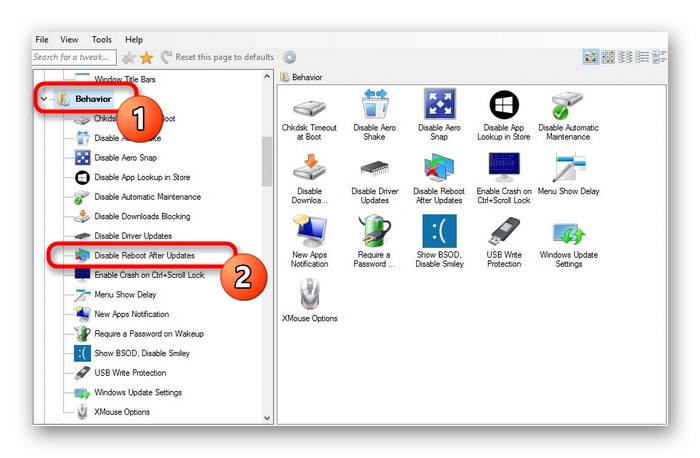This screenshot has width=700, height=458.
Task: Switch to the fourth details view mode
Action: (642, 57)
